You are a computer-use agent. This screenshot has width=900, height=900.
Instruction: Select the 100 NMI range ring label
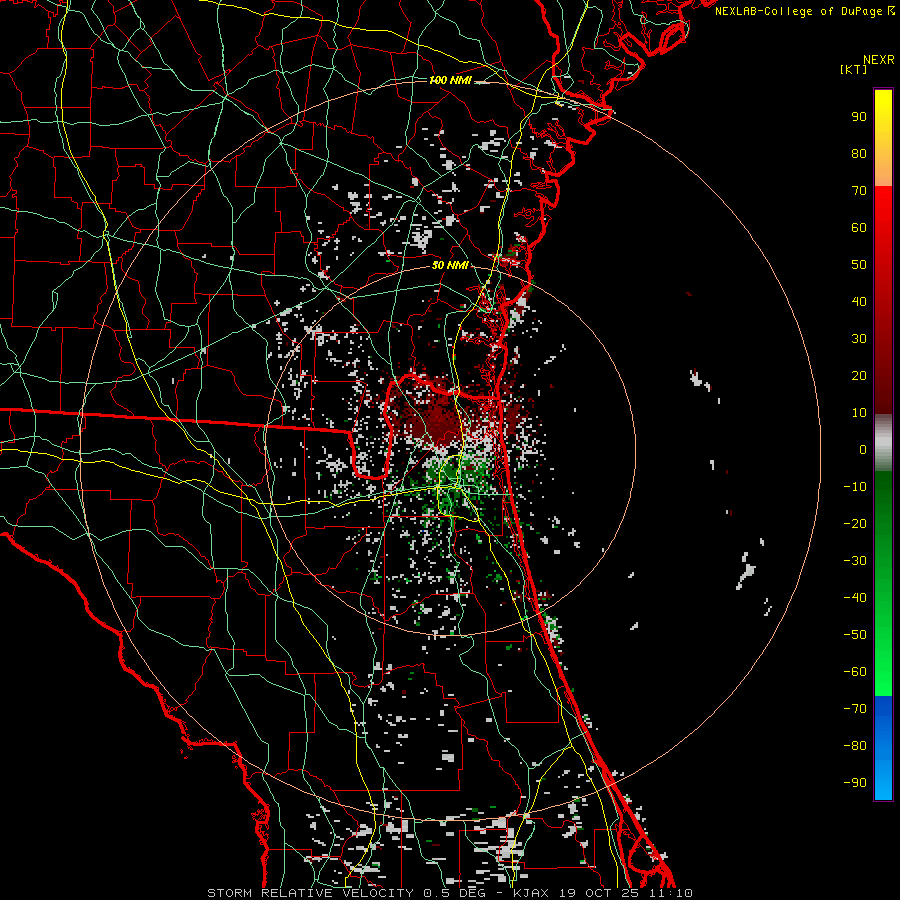pyautogui.click(x=450, y=80)
